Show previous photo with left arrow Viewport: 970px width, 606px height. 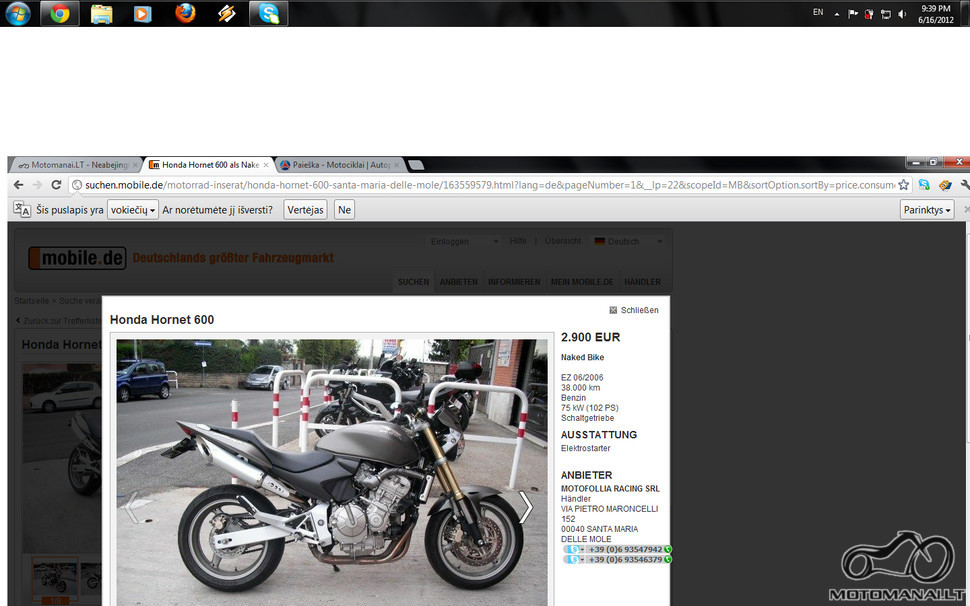[x=132, y=507]
